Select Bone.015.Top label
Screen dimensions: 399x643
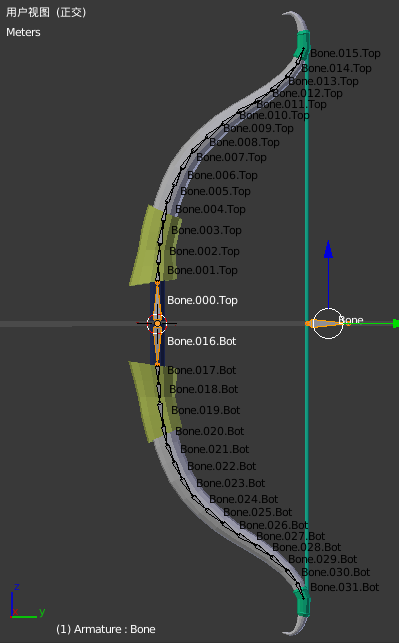345,53
